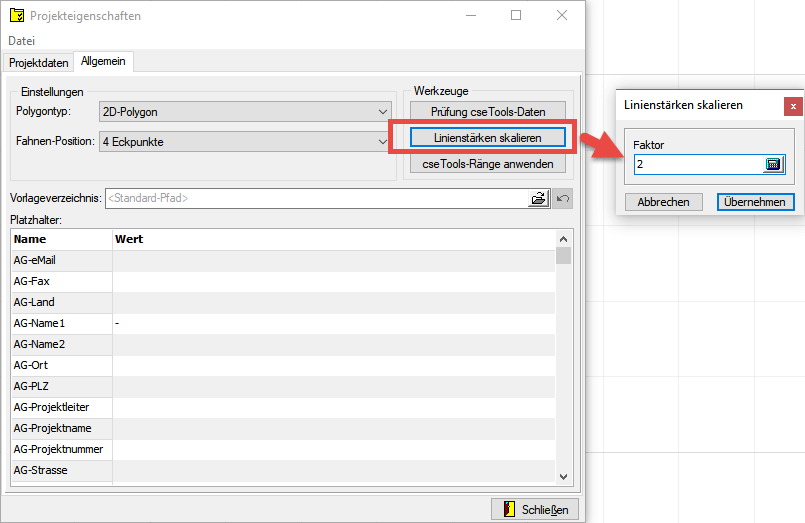Switch to the Projektdaten tab

(x=39, y=62)
